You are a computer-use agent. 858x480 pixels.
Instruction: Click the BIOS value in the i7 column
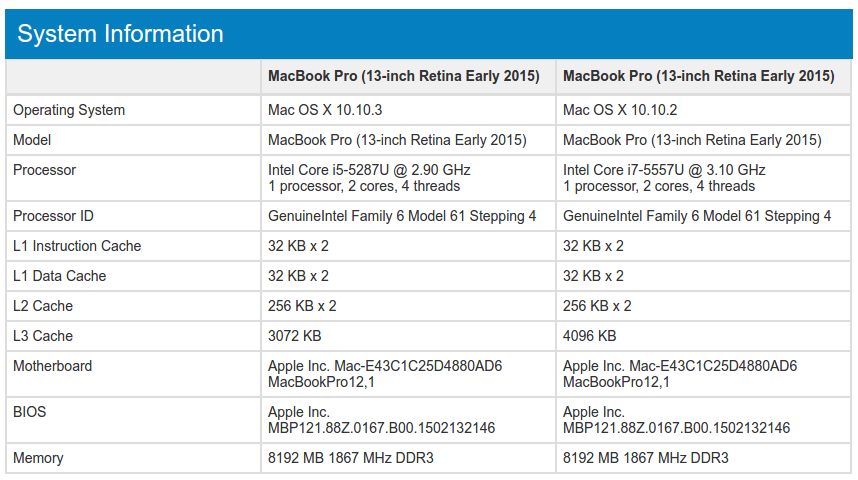(x=676, y=420)
